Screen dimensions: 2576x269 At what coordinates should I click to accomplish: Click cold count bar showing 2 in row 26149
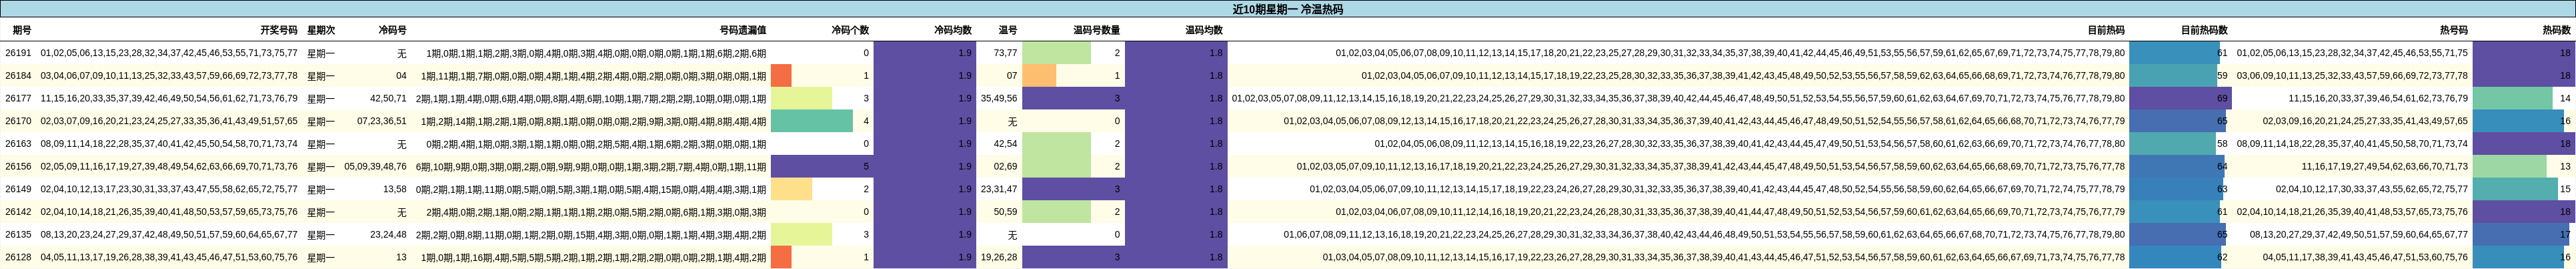(x=791, y=189)
